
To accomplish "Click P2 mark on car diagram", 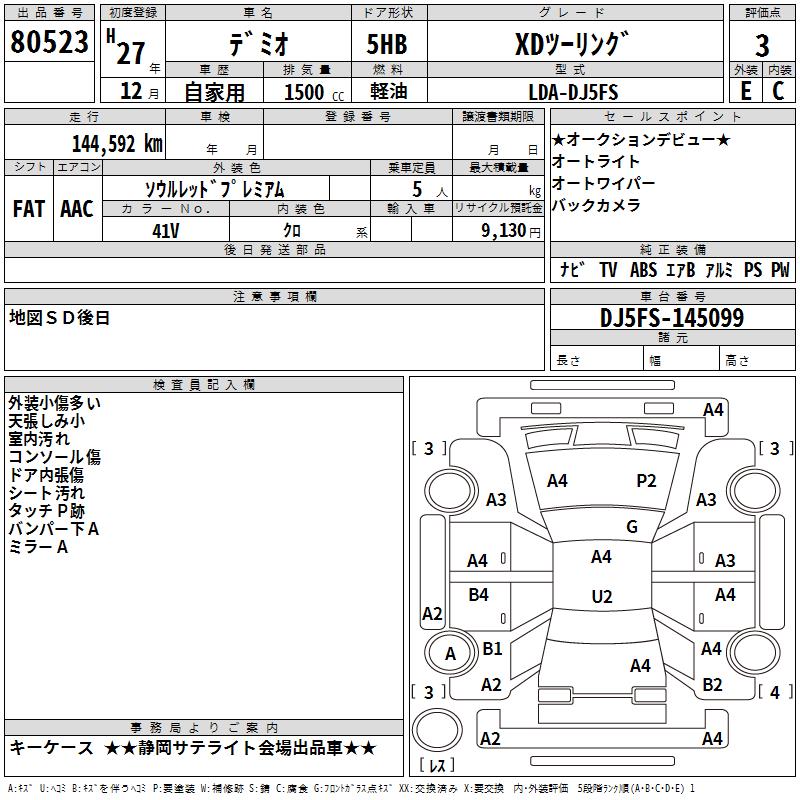I will pyautogui.click(x=646, y=481).
